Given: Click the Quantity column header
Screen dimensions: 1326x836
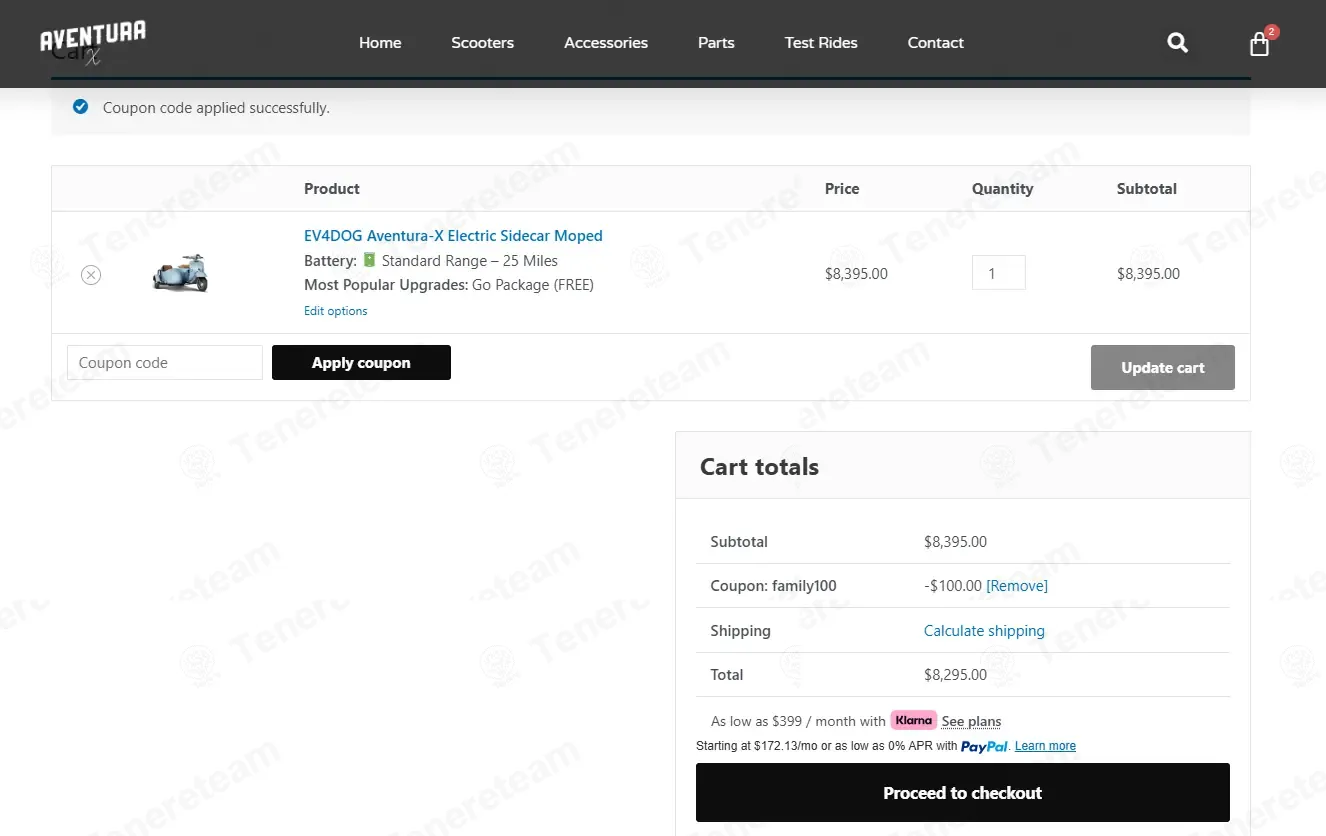Looking at the screenshot, I should (x=1002, y=189).
